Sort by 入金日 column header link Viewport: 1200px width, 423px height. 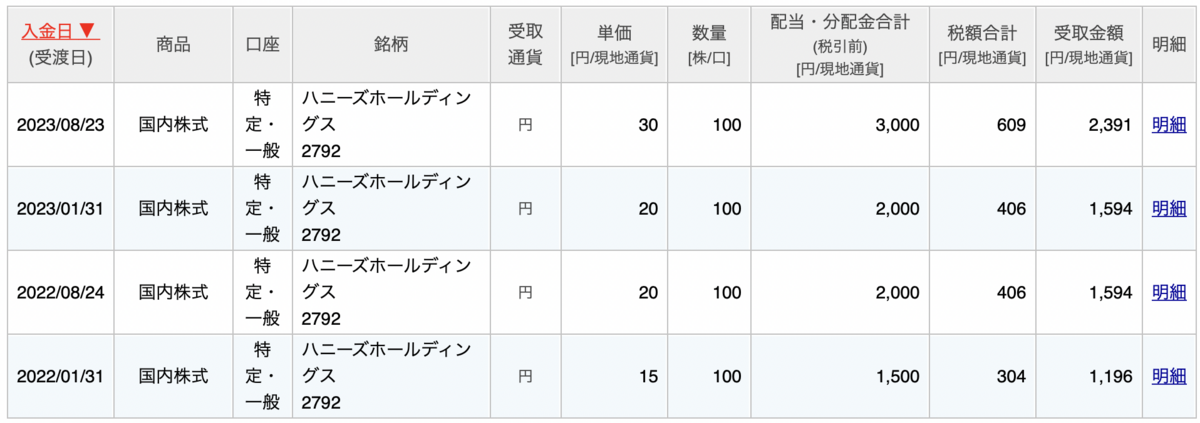(60, 32)
